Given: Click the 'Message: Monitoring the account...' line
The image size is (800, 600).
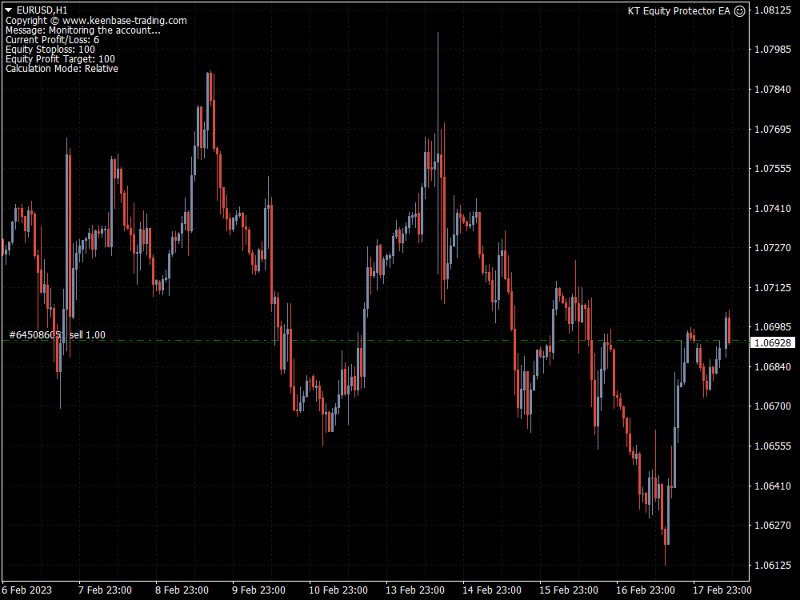Looking at the screenshot, I should (83, 30).
